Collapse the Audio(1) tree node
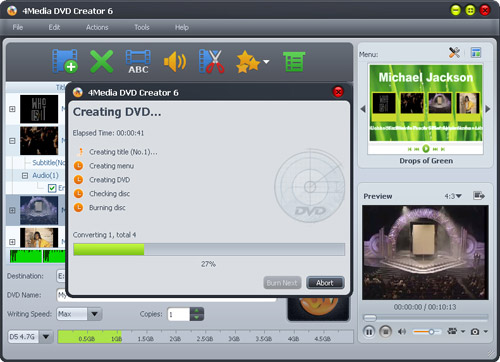The image size is (500, 362). pyautogui.click(x=25, y=175)
